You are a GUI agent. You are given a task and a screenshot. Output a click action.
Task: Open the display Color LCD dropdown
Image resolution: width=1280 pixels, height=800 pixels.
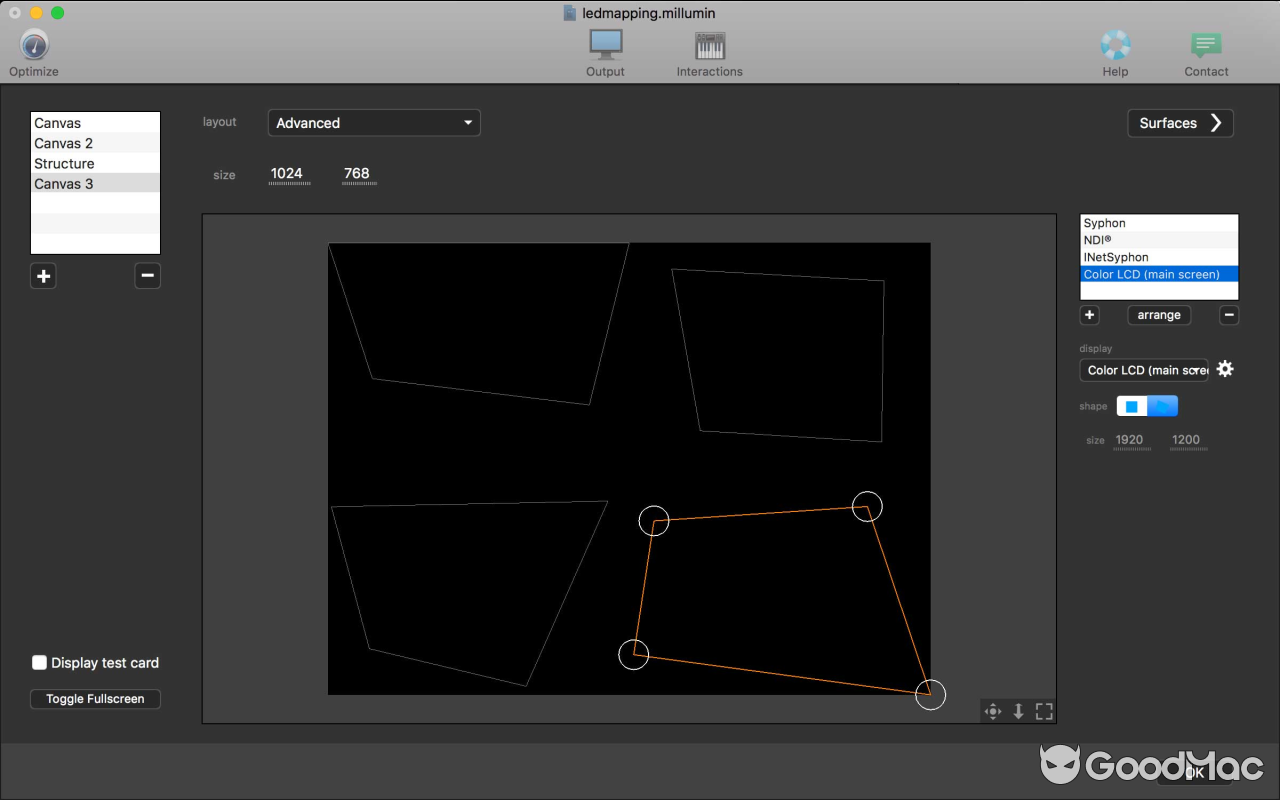1144,370
